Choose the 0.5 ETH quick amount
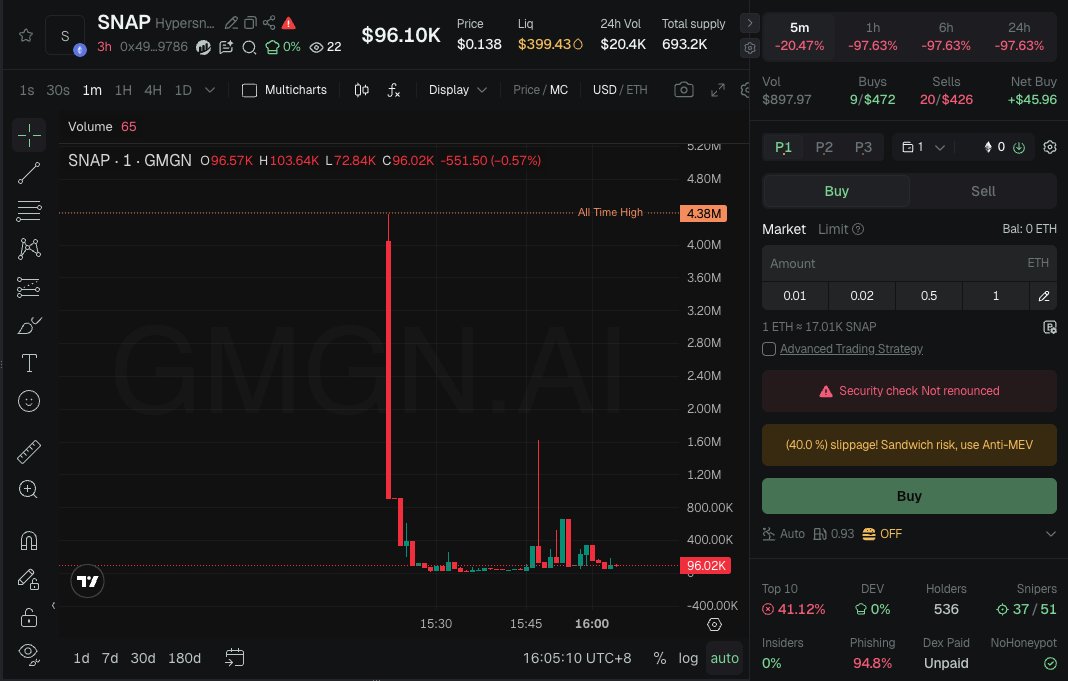Viewport: 1068px width, 681px height. pos(929,296)
